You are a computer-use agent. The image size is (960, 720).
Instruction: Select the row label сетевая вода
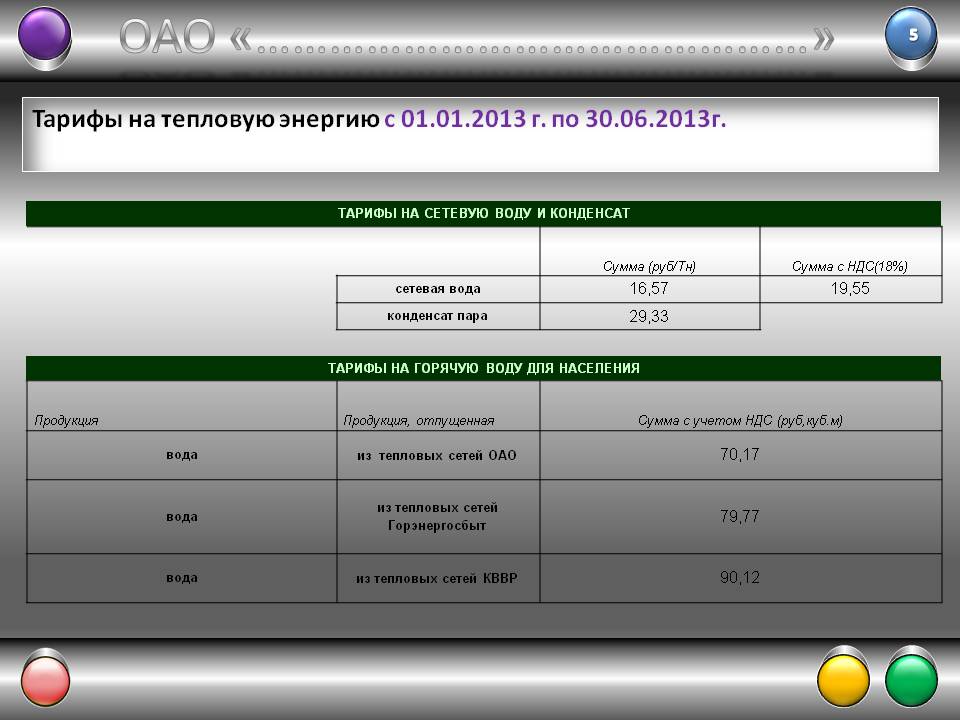tap(438, 288)
